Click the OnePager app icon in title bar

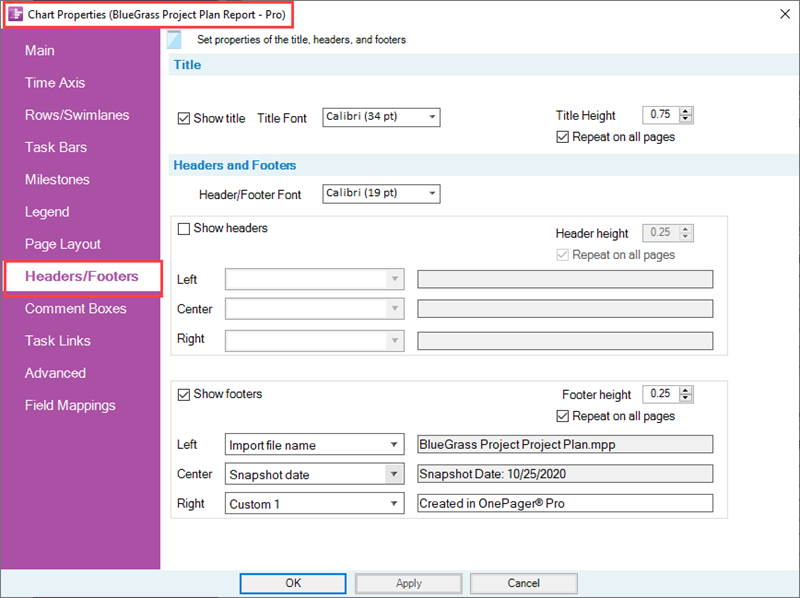(16, 14)
